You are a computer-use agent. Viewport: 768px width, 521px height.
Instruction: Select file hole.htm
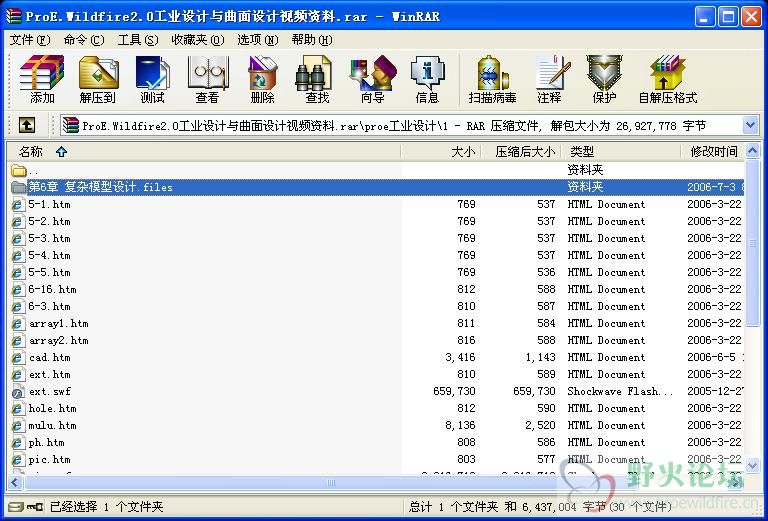click(x=52, y=408)
